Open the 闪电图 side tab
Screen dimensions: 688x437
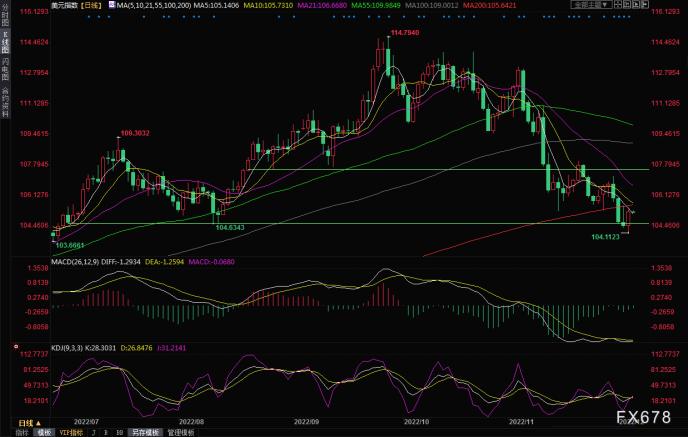tap(5, 69)
